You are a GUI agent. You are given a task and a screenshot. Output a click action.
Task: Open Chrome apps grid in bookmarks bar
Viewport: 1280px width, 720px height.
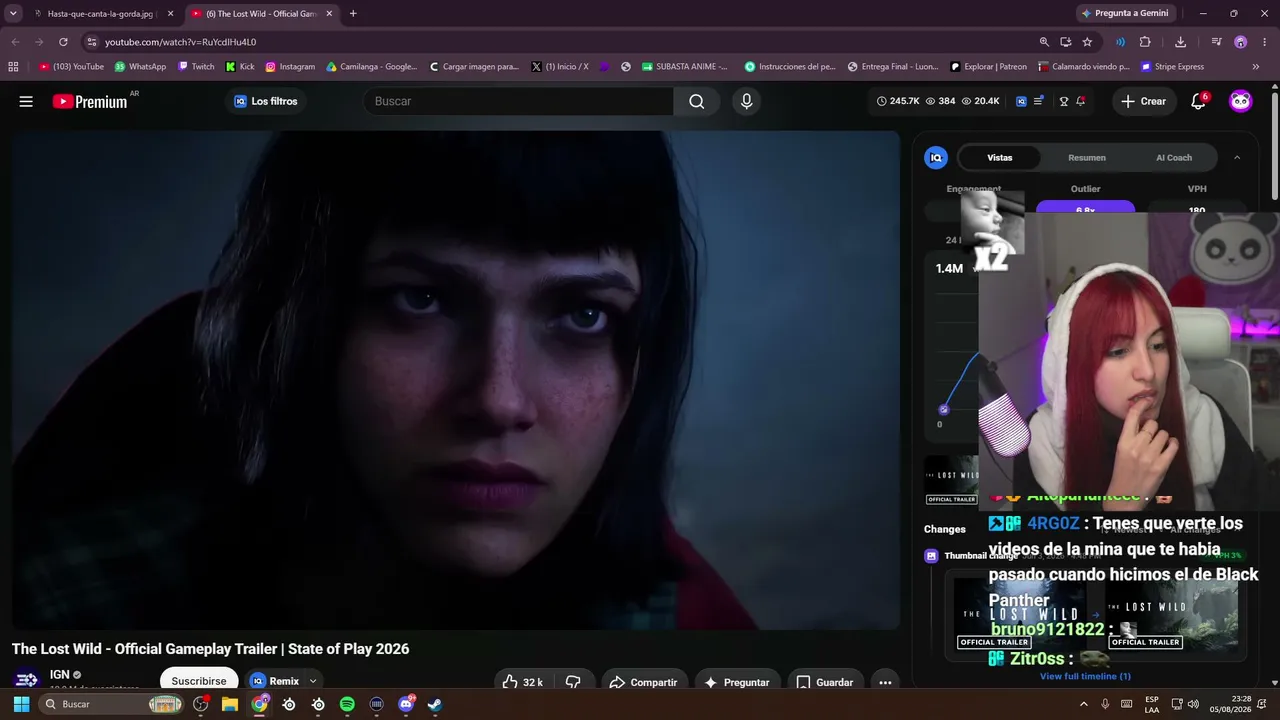coord(13,67)
